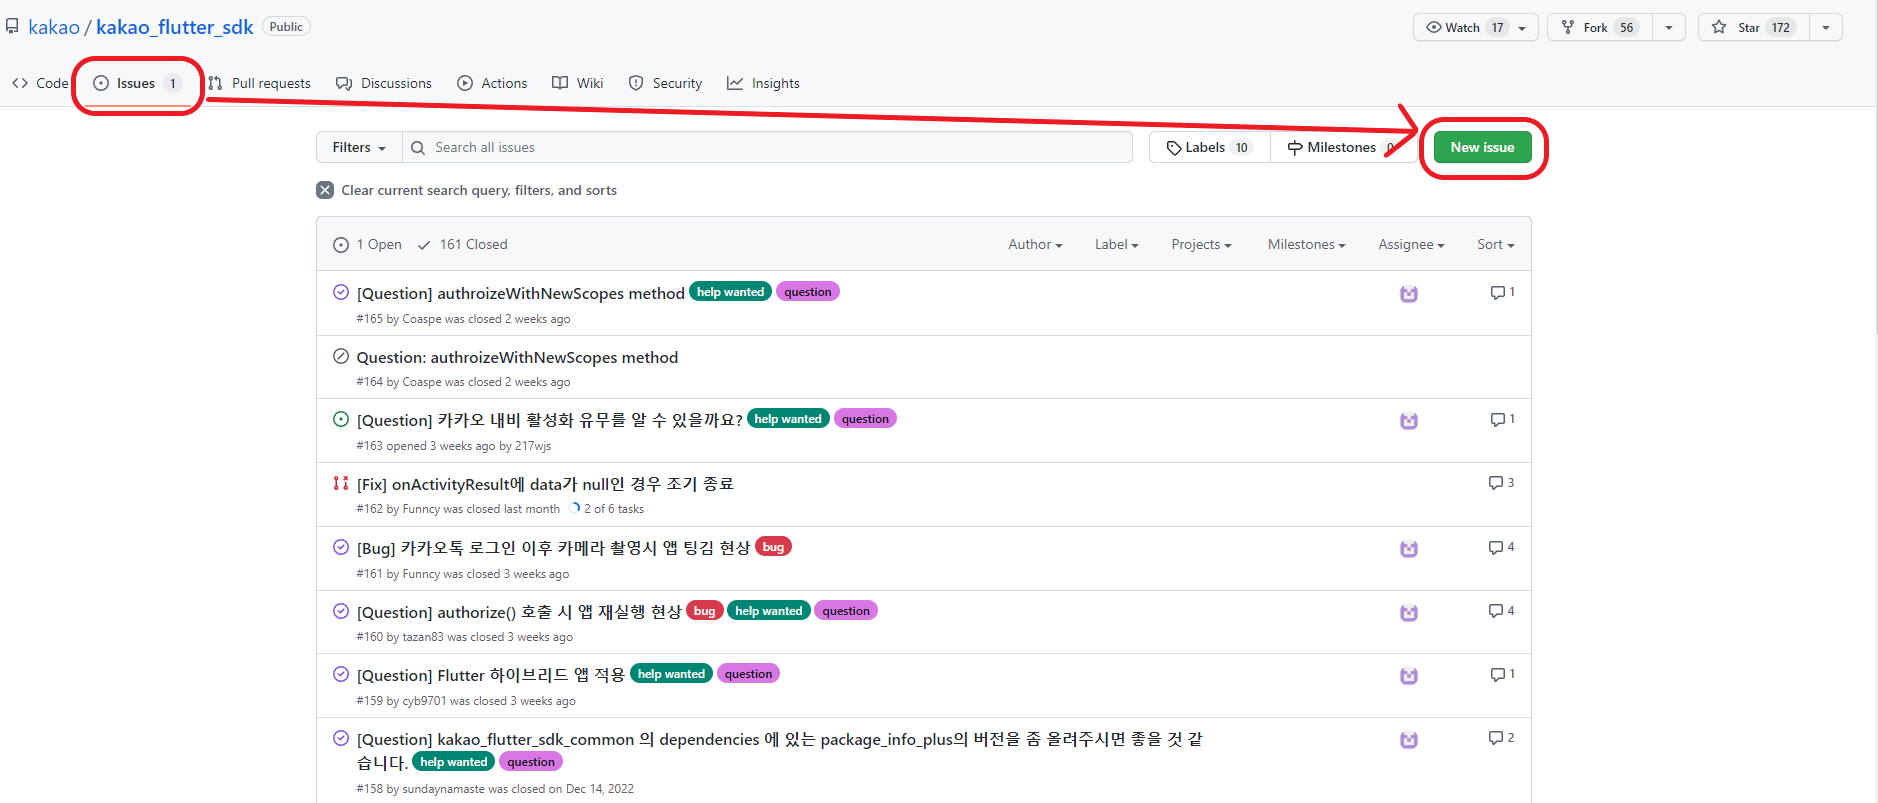Screen dimensions: 1878x803
Task: Open the Wiki tab
Action: coord(578,83)
